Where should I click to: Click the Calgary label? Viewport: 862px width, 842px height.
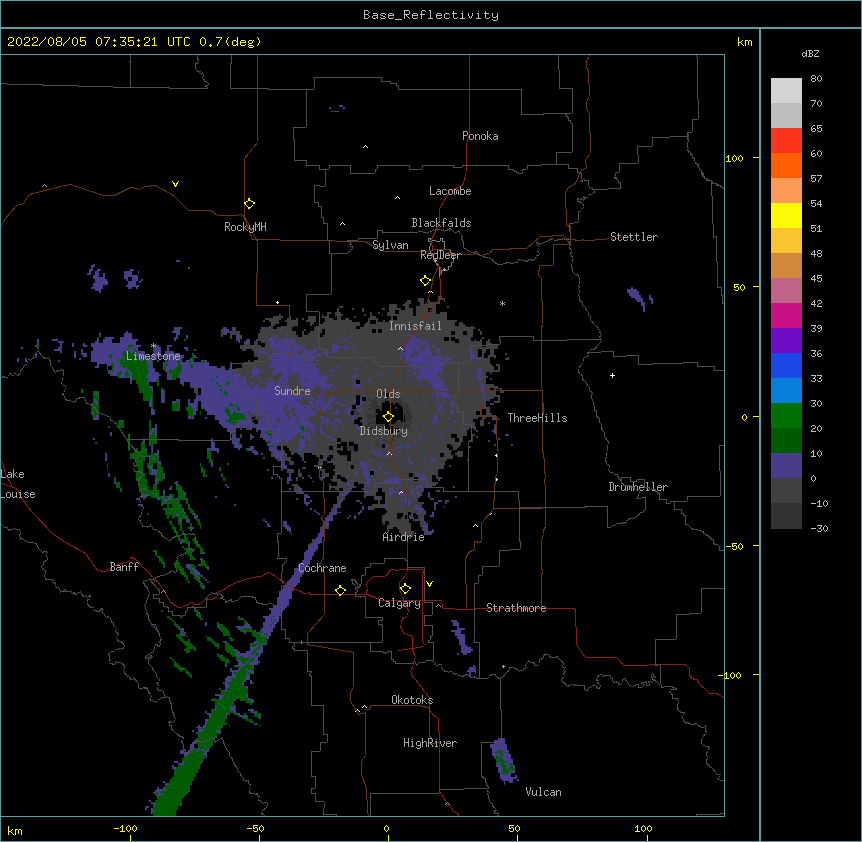coord(400,603)
